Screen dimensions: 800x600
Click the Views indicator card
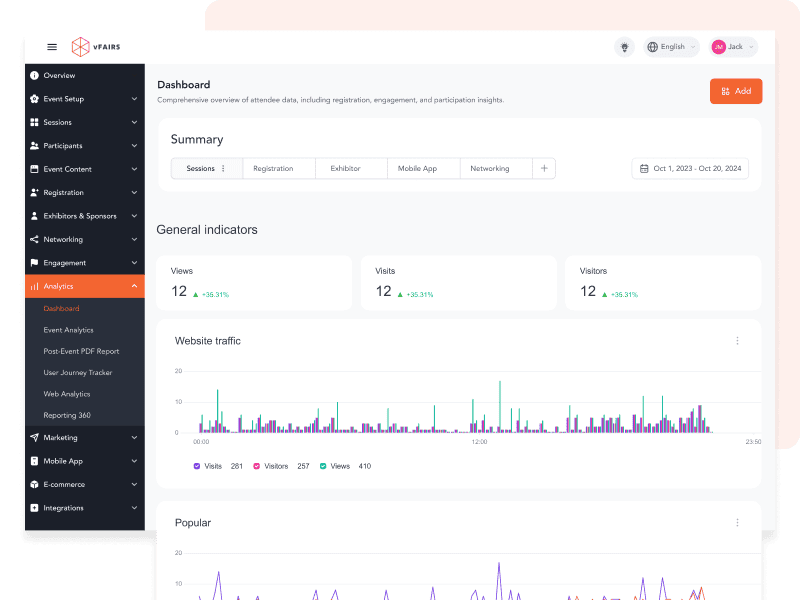[254, 283]
